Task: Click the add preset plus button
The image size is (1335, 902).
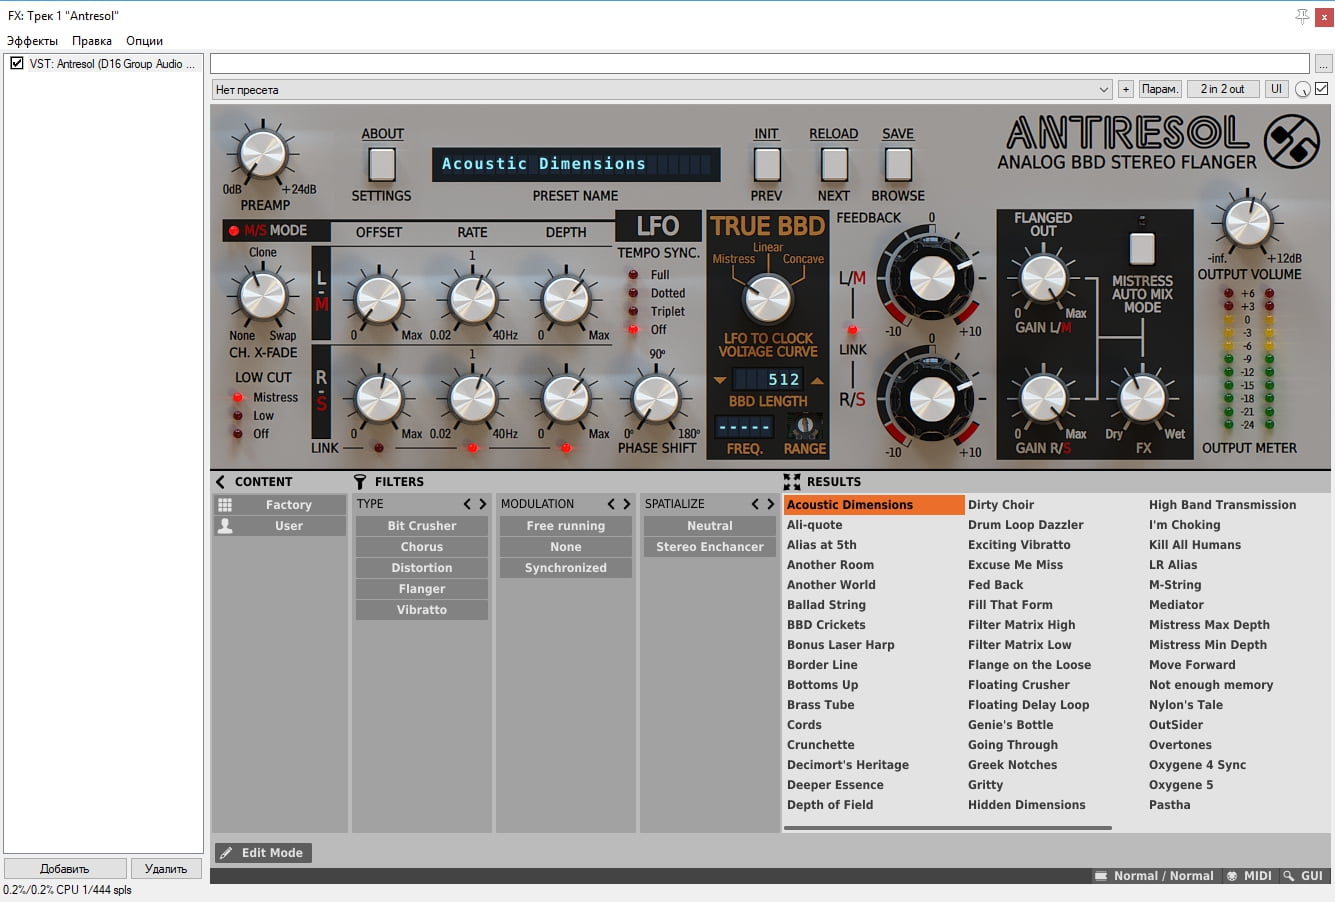Action: [1125, 89]
